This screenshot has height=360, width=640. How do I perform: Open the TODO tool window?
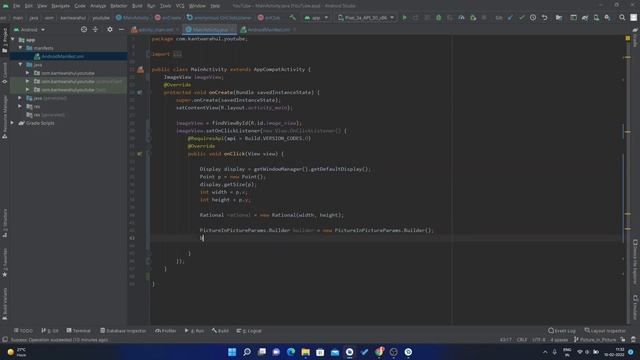23,331
